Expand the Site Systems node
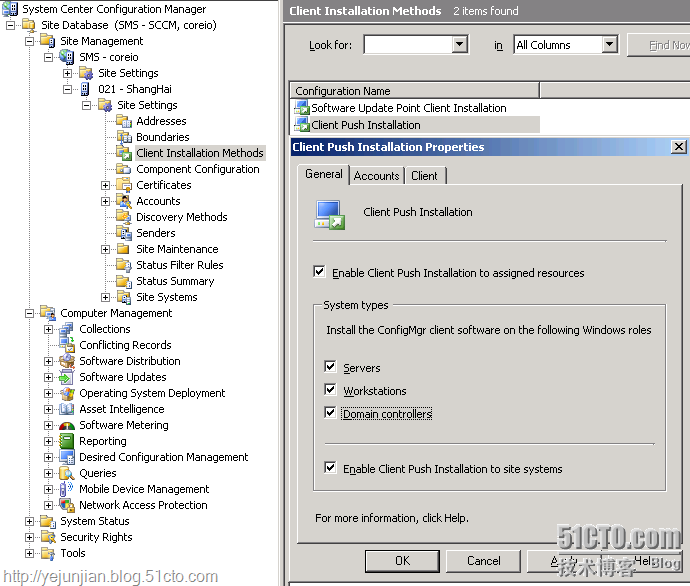This screenshot has height=586, width=690. point(106,297)
